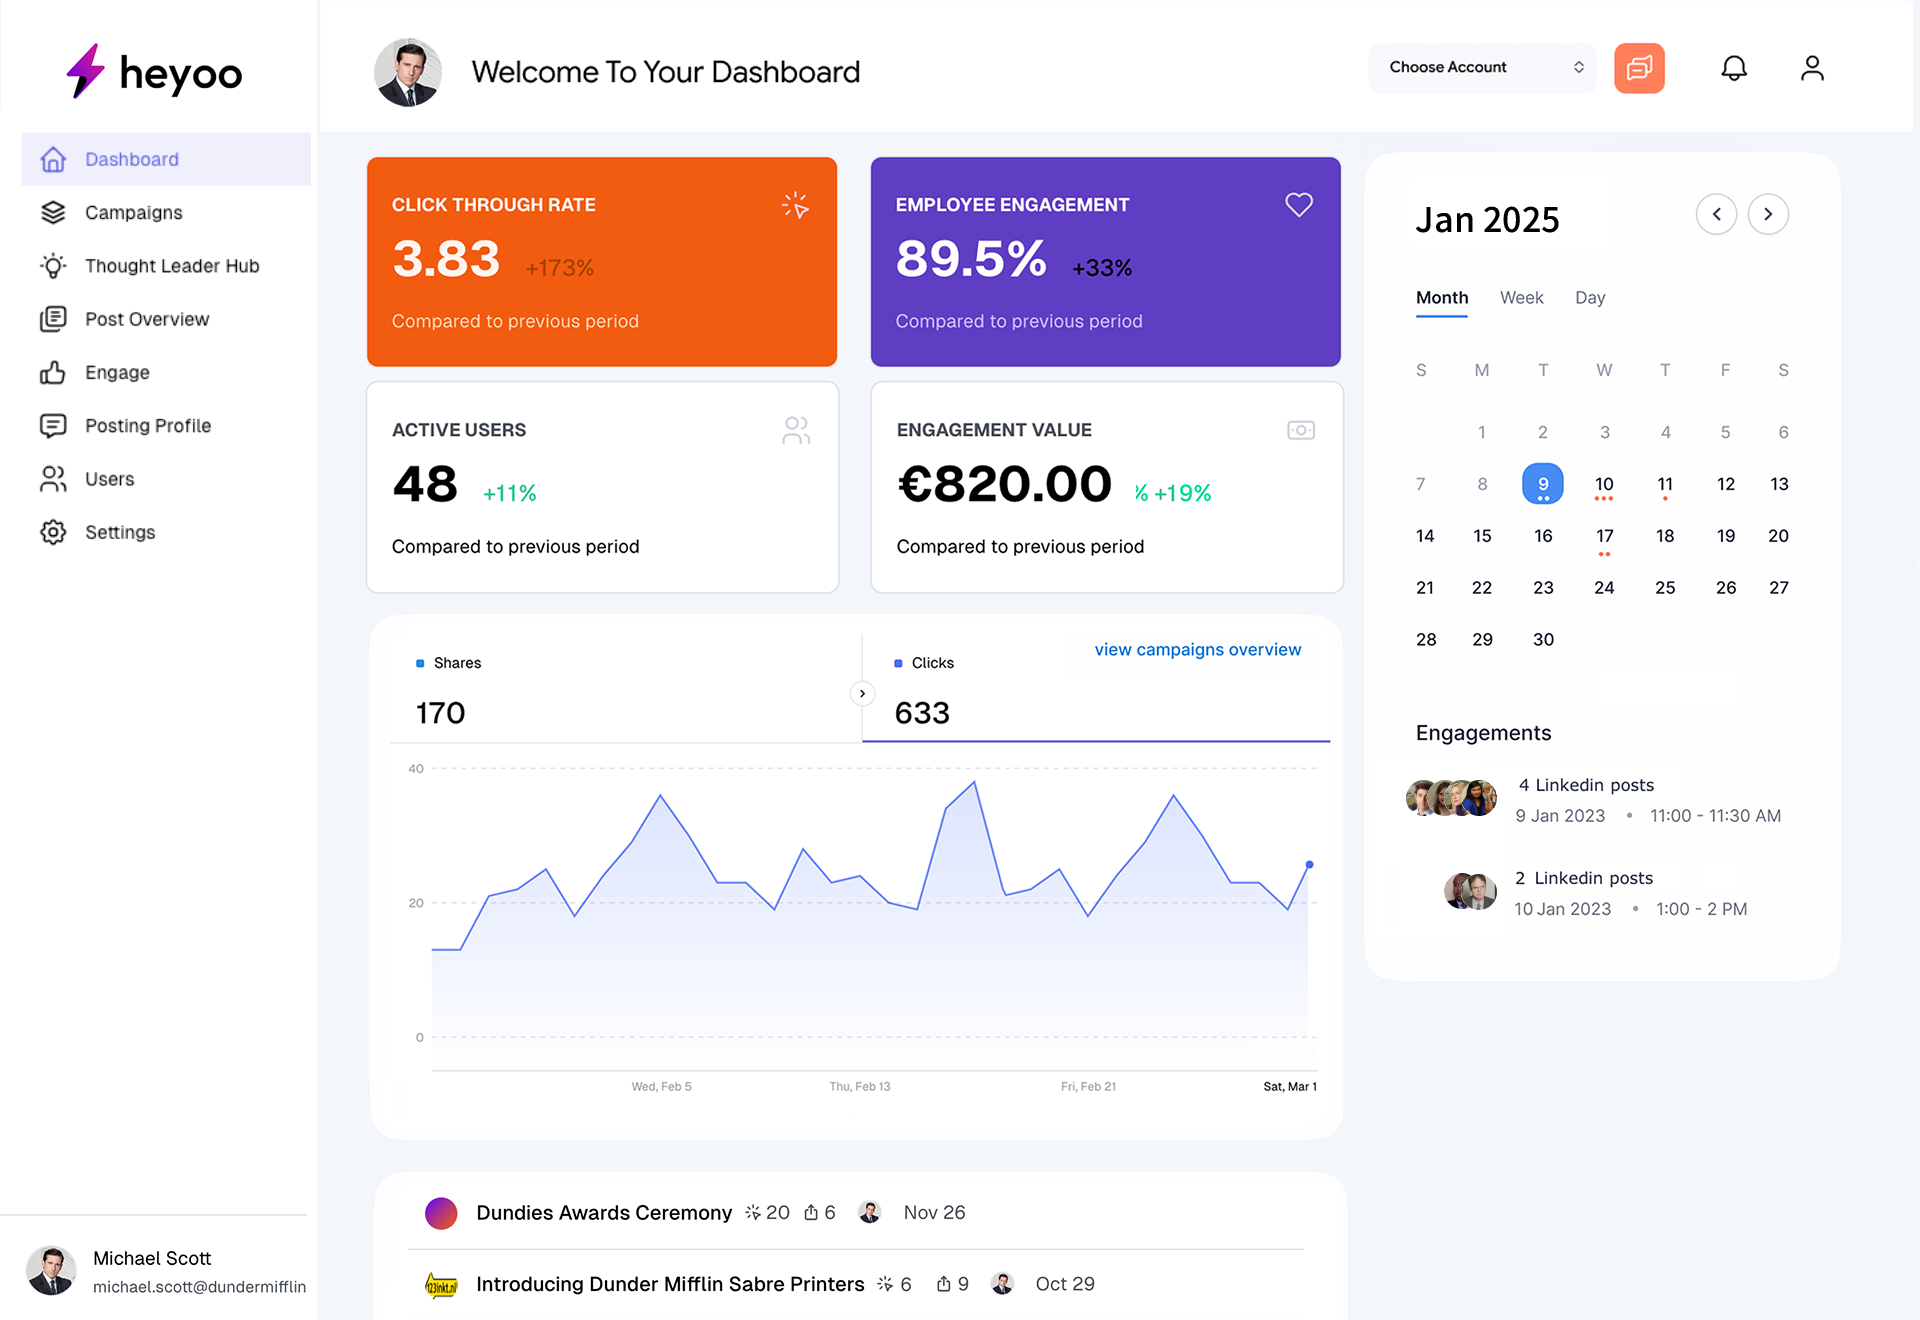
Task: Open Dundies Awards Ceremony campaign
Action: (603, 1213)
